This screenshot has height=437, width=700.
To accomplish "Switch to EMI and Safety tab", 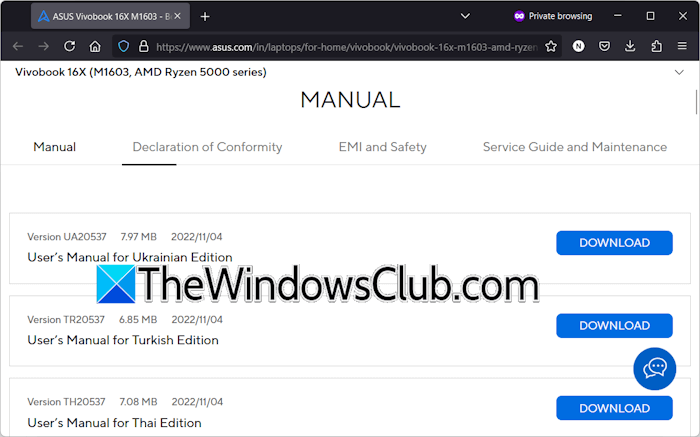I will coord(383,147).
